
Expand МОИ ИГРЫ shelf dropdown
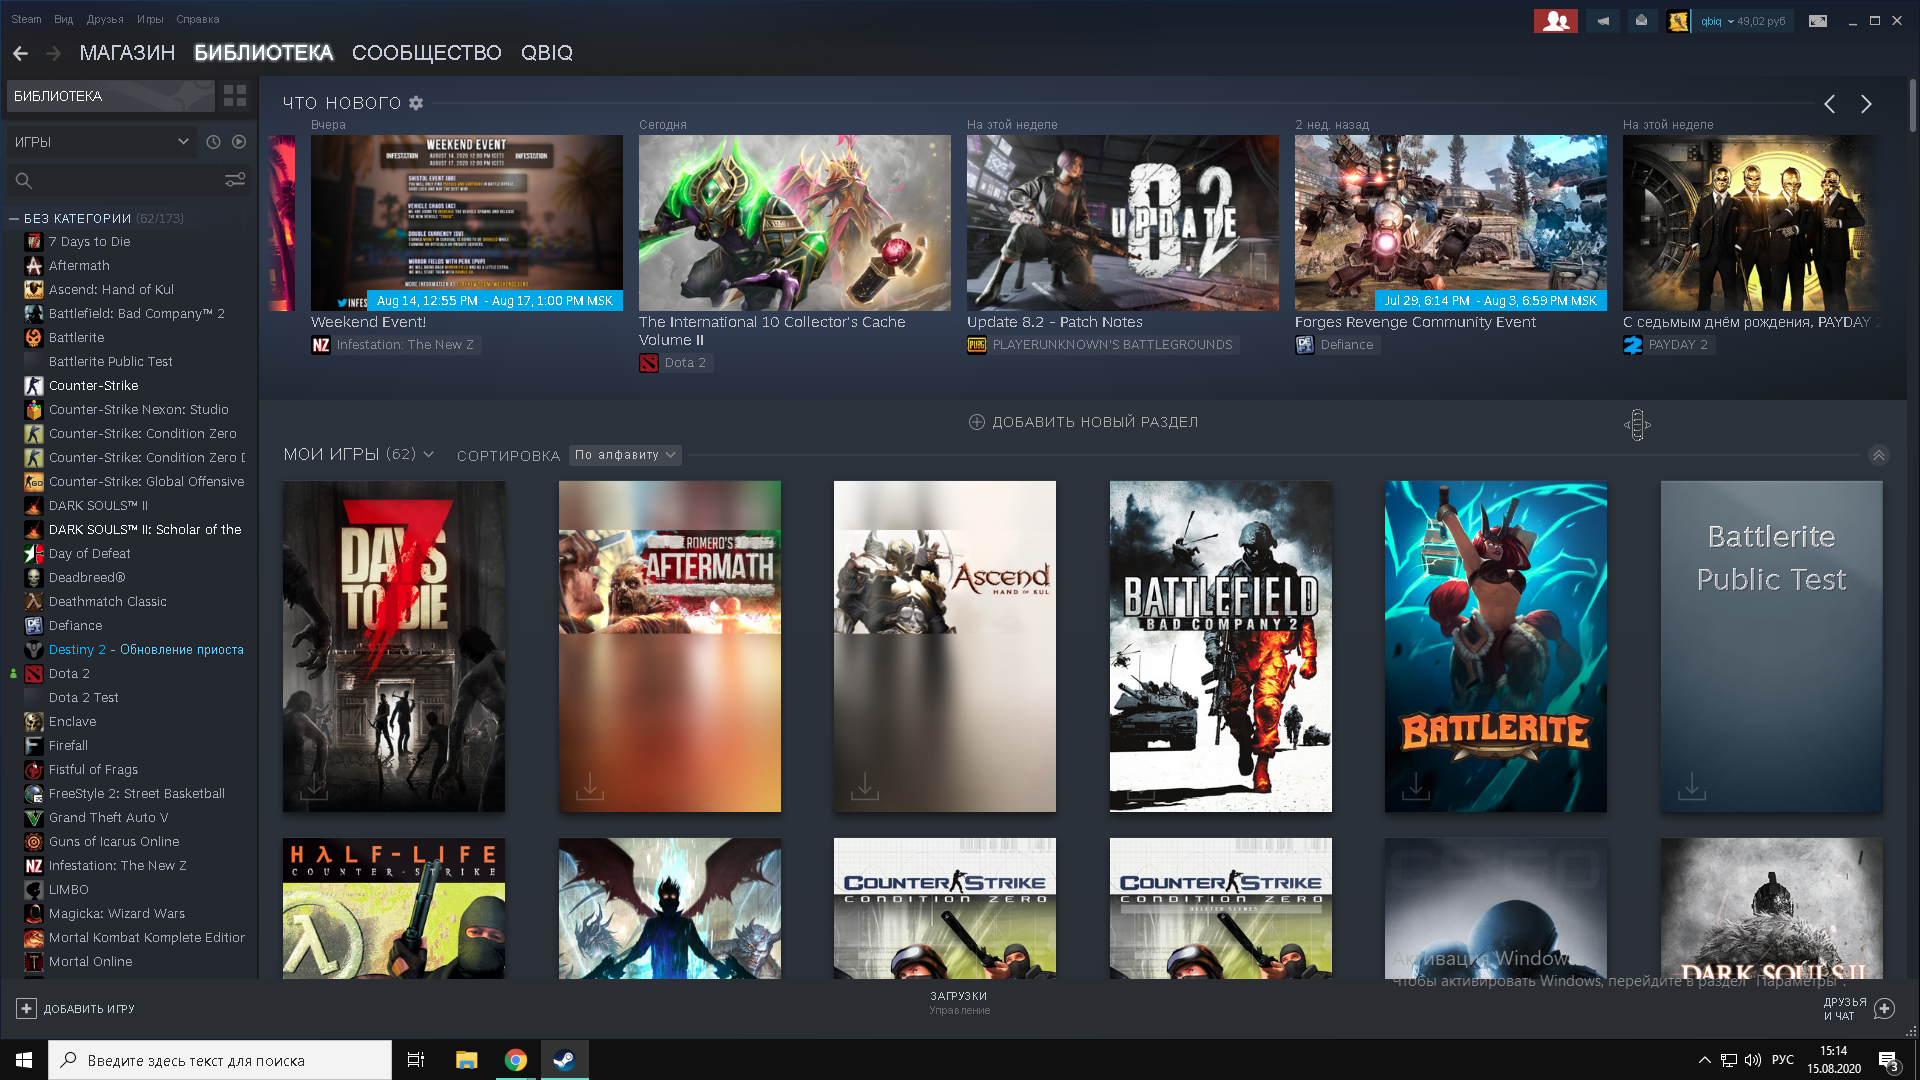pyautogui.click(x=429, y=454)
